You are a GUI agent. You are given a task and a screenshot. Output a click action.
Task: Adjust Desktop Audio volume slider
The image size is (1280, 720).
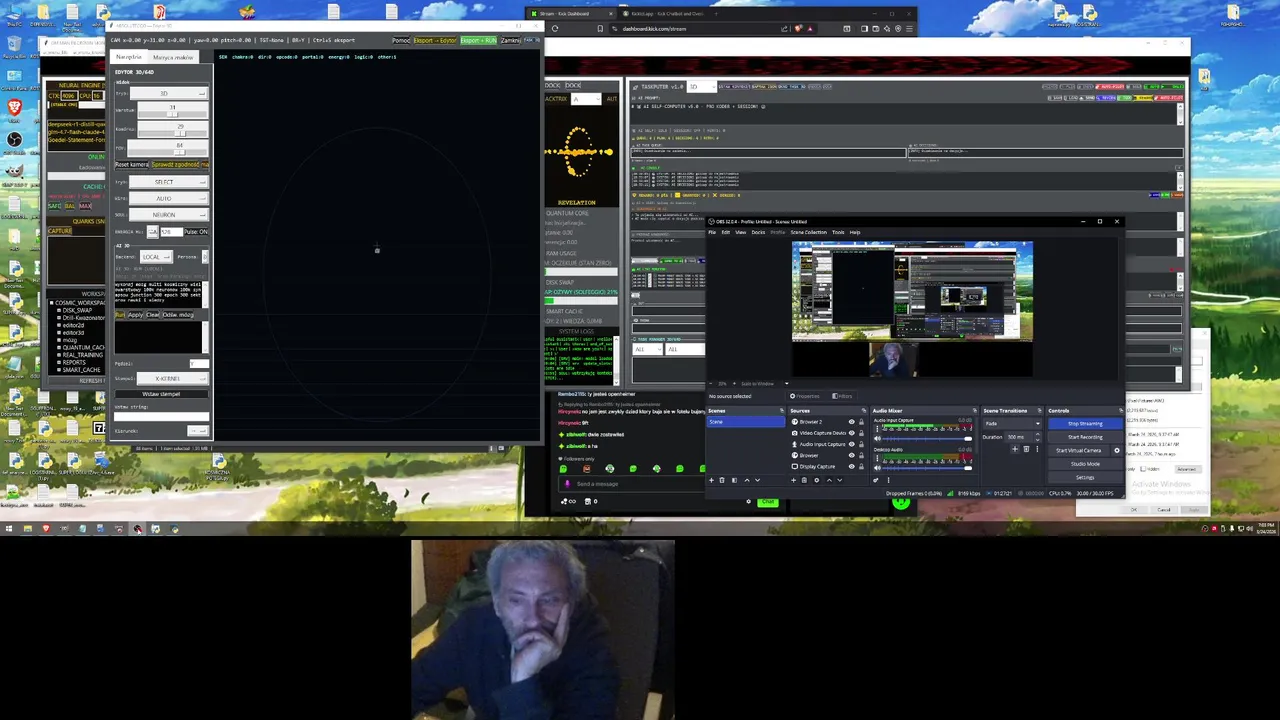coord(927,468)
